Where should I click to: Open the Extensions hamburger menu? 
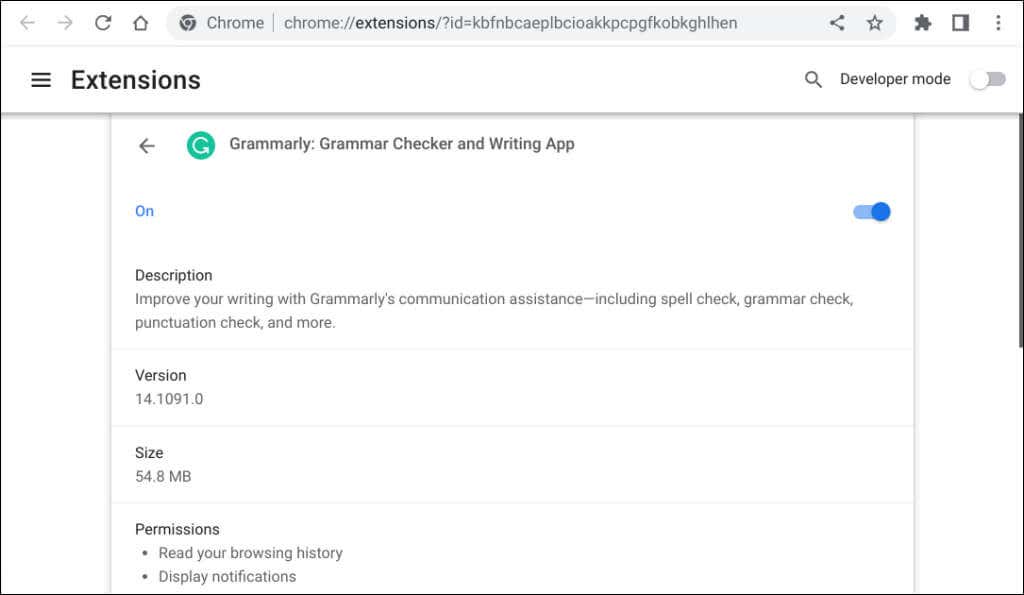(41, 80)
